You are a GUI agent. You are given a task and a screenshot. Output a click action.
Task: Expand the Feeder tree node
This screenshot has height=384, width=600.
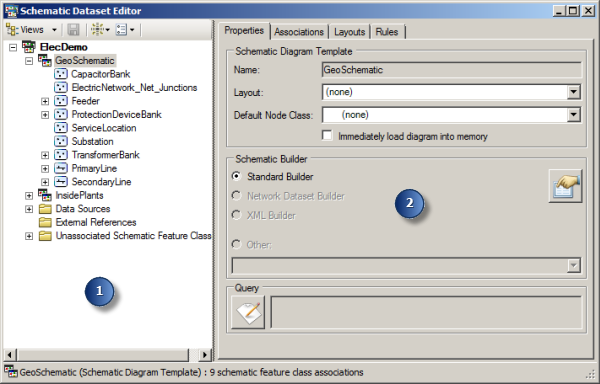[x=45, y=101]
